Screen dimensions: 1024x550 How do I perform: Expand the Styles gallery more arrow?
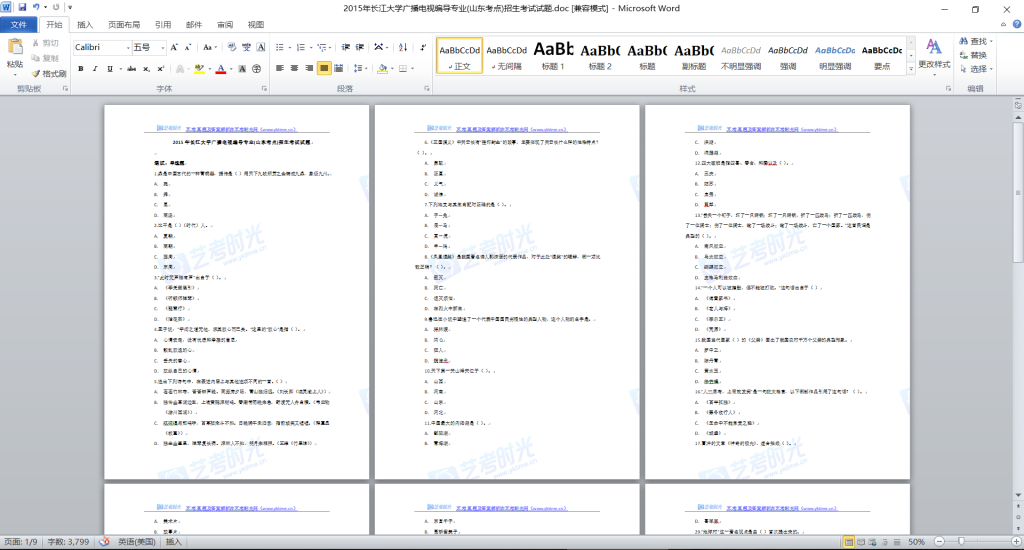[910, 70]
